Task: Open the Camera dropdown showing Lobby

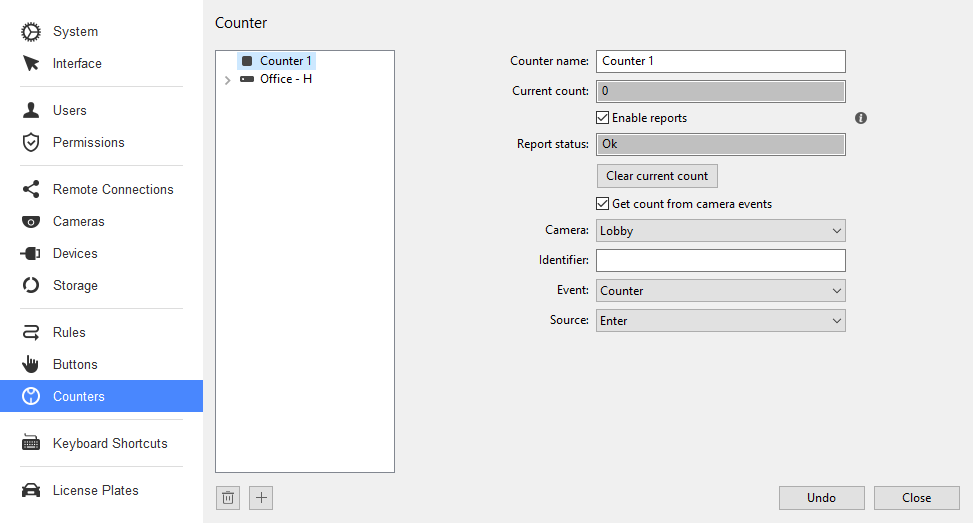Action: (720, 231)
